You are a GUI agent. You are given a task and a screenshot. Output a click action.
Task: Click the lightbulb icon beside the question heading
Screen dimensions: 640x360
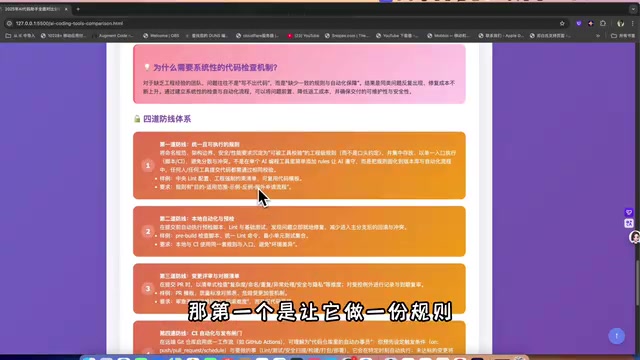(147, 67)
